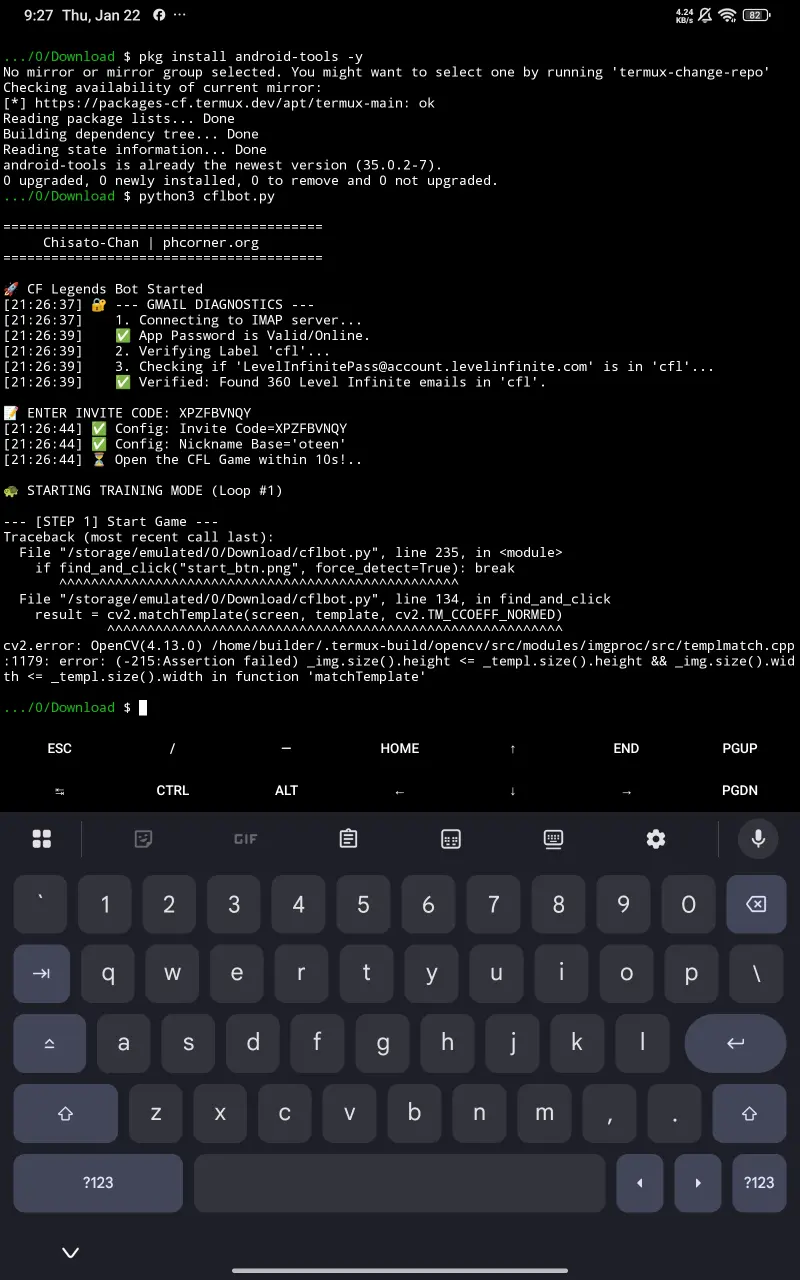Viewport: 800px width, 1280px height.
Task: Tap the END extra key
Action: pyautogui.click(x=626, y=748)
